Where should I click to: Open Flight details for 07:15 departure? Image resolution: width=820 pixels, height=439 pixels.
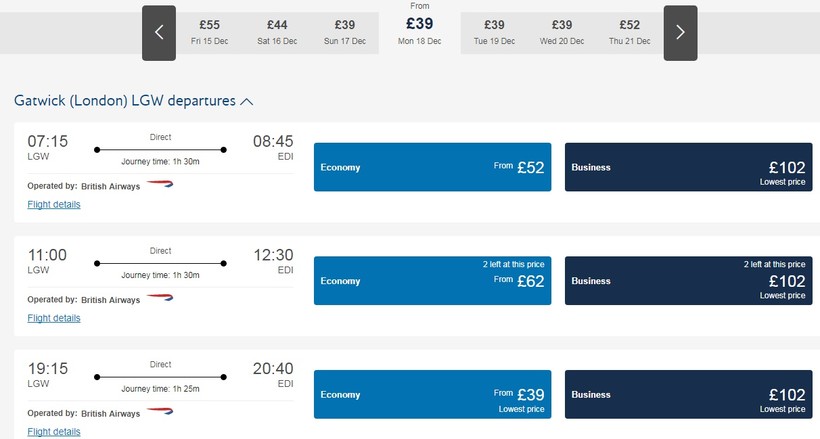click(54, 205)
